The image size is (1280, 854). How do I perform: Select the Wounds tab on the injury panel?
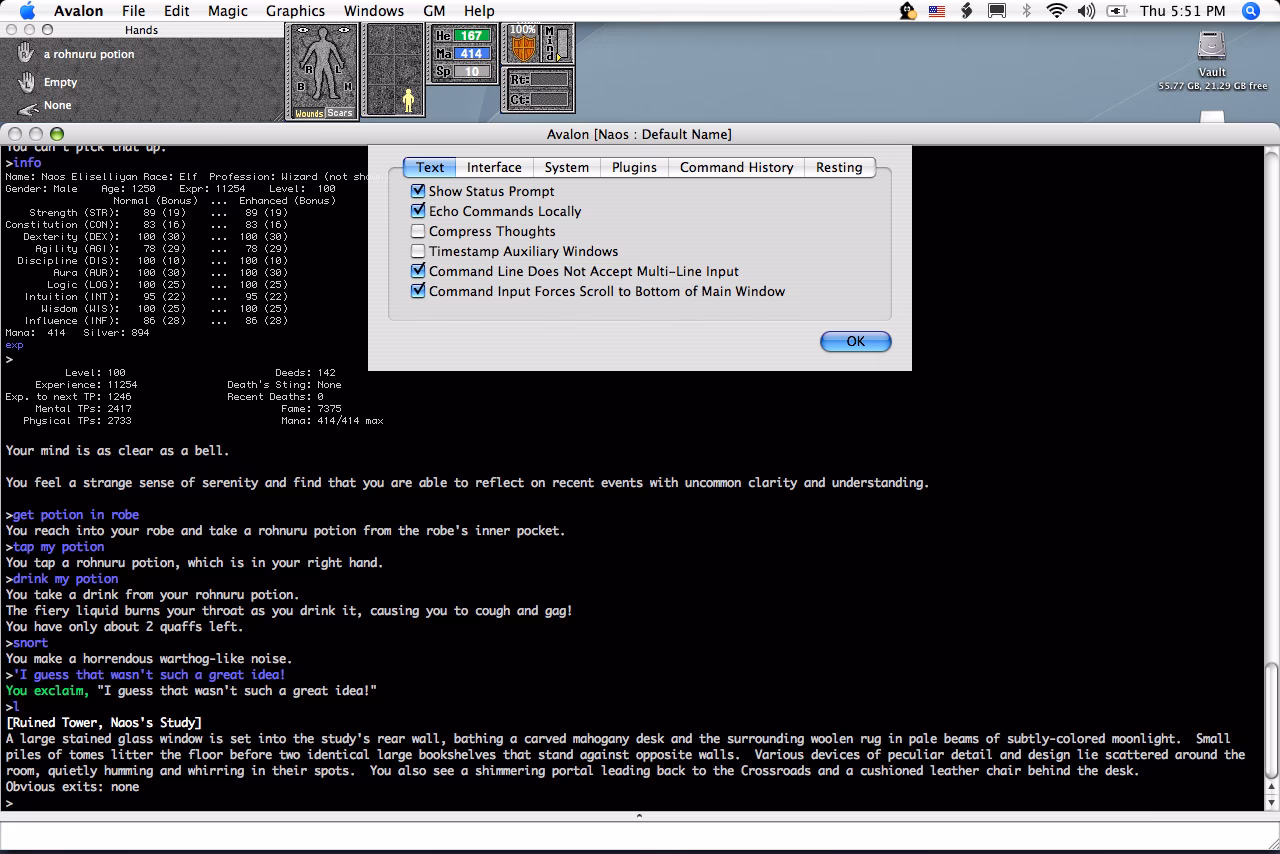(308, 113)
